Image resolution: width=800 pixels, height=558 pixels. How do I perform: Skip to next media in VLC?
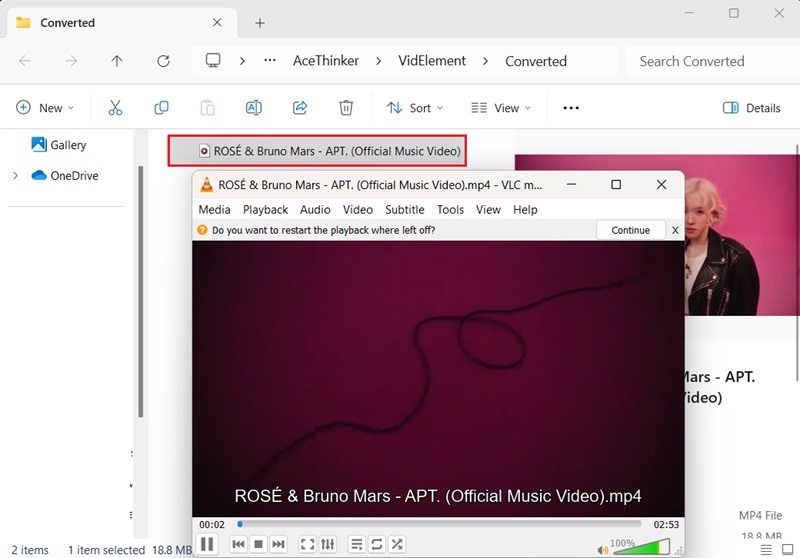pyautogui.click(x=278, y=544)
